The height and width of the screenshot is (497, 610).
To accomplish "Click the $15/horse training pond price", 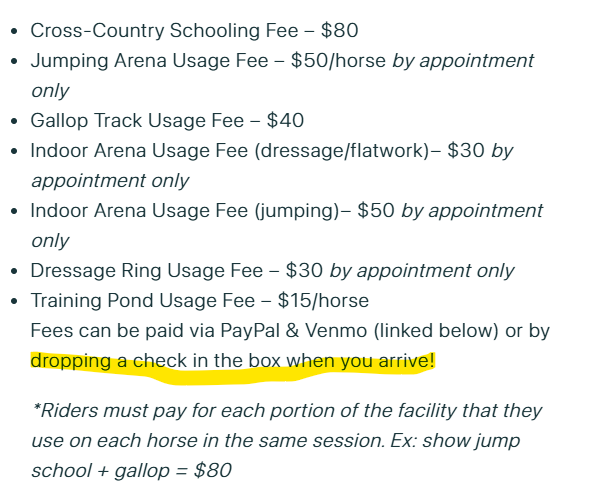I will (x=323, y=301).
